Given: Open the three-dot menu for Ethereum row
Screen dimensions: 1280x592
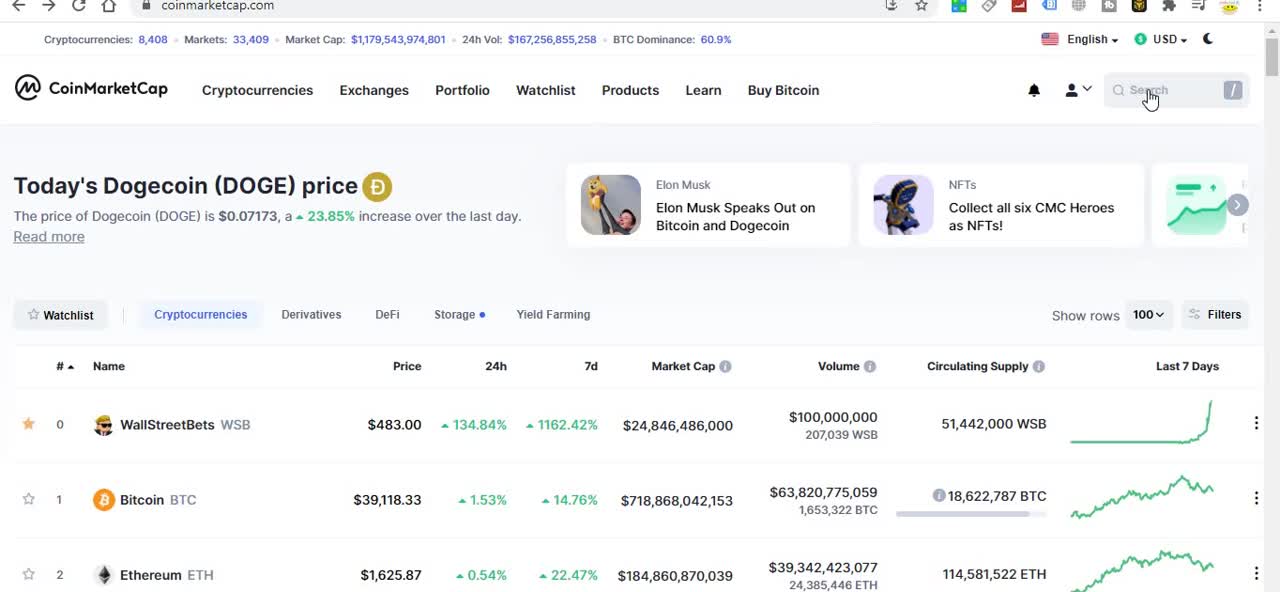Looking at the screenshot, I should (1256, 573).
